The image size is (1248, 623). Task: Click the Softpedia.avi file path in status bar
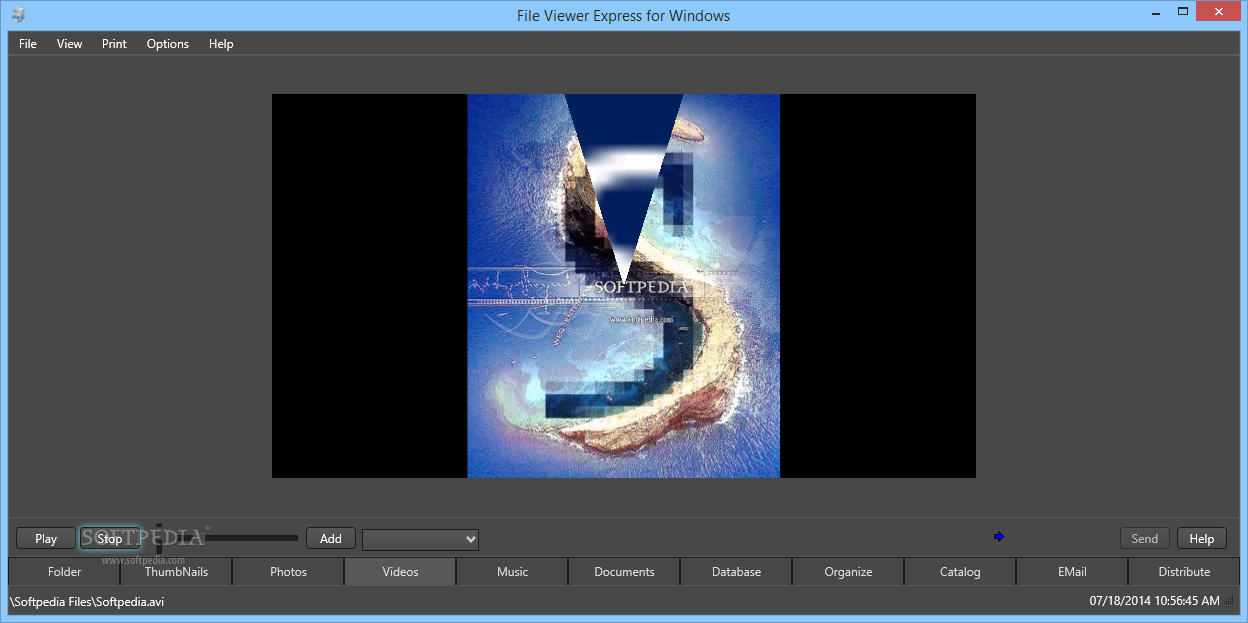(87, 601)
